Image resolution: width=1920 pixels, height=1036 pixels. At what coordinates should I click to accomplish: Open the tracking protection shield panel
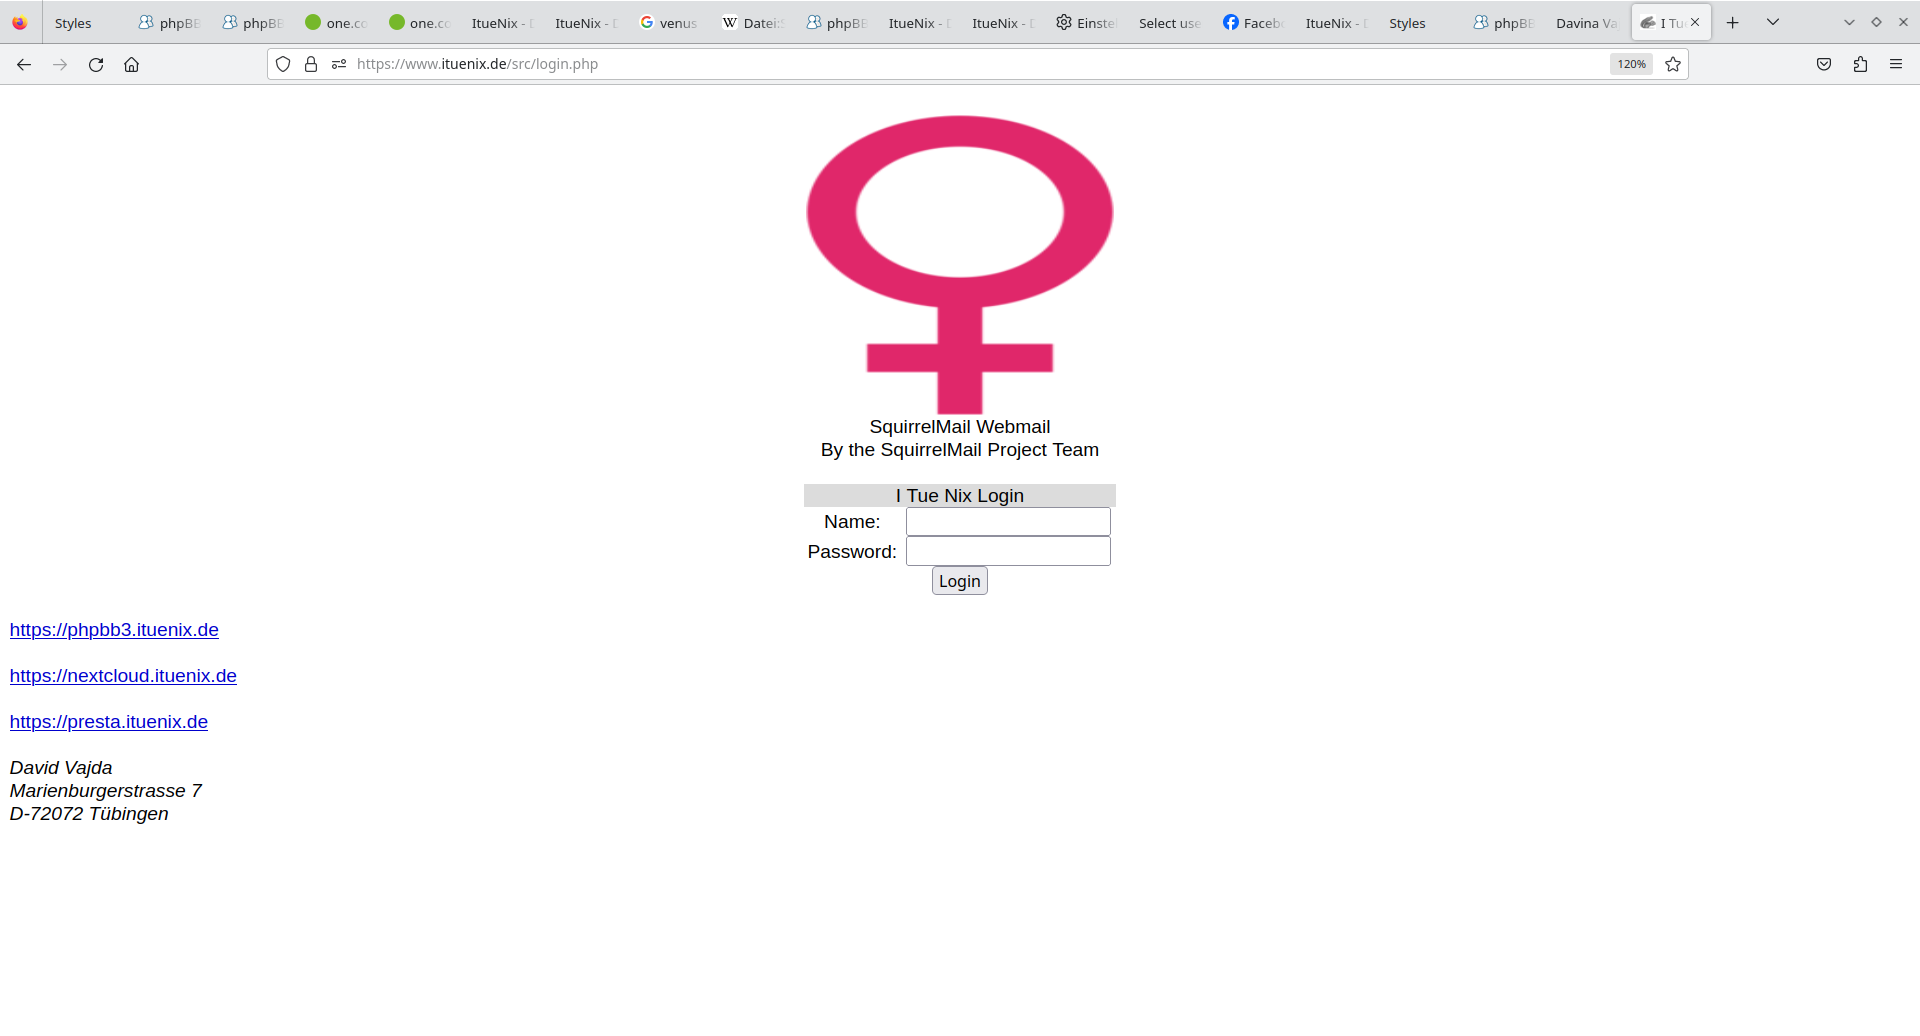pos(283,64)
